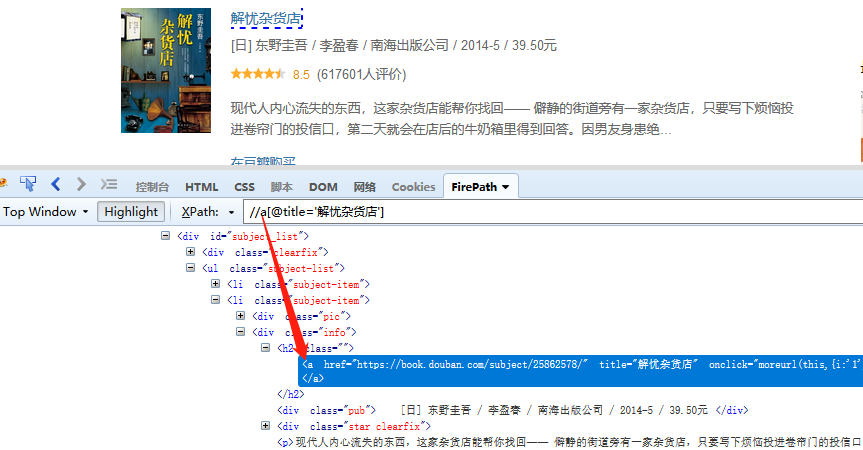Switch to the HTML tab

point(201,187)
